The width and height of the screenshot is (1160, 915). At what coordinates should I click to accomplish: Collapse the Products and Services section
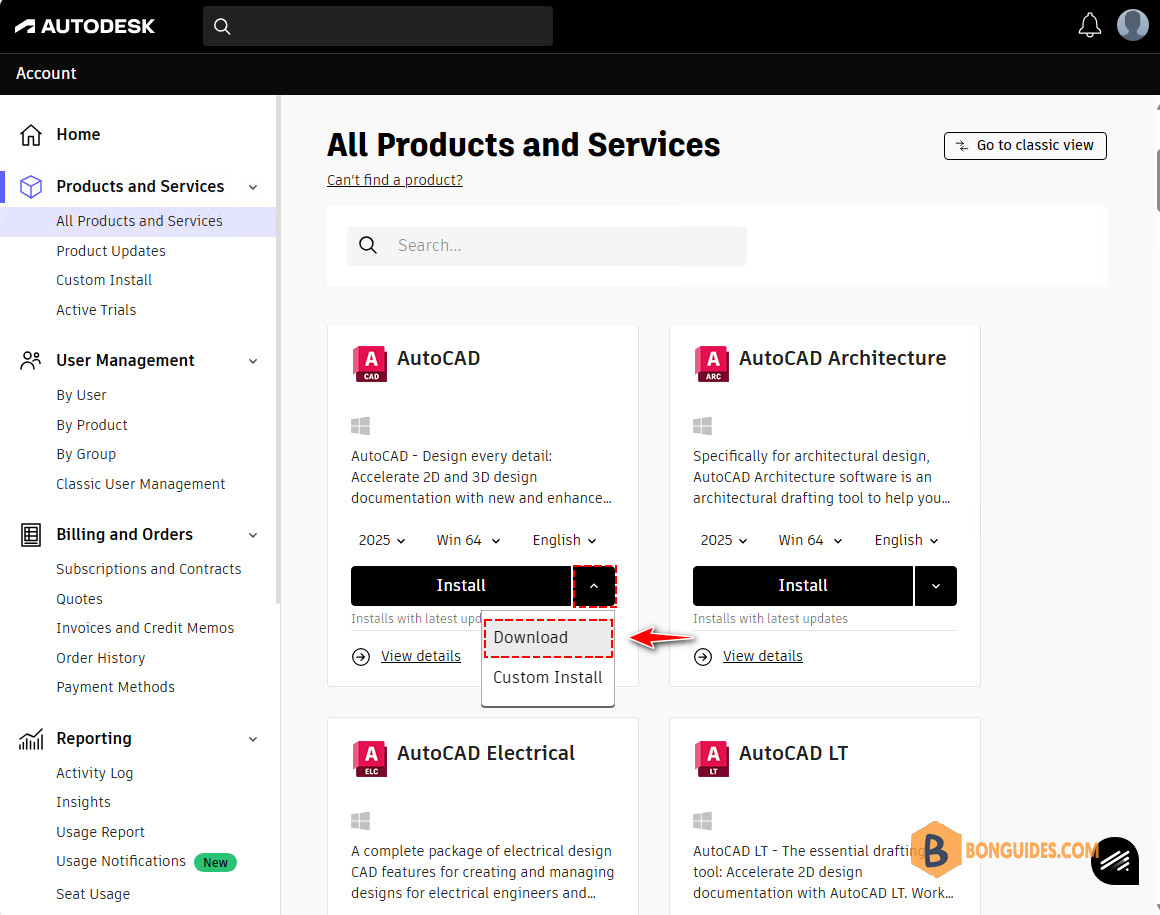tap(253, 187)
